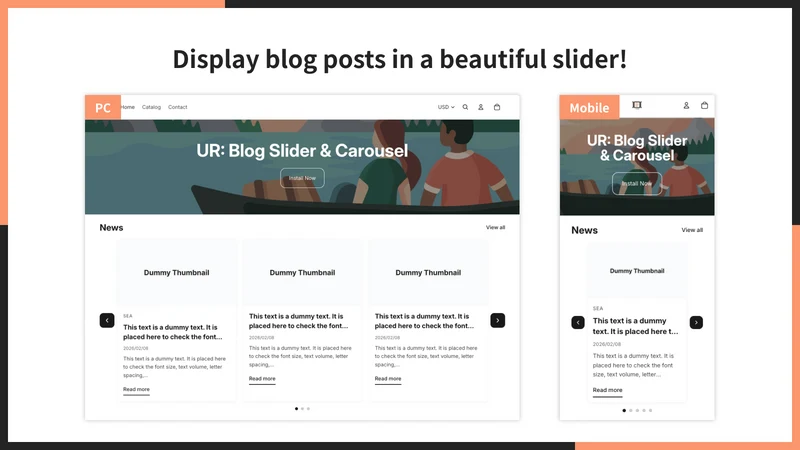Click 2026/02/08 date on third PC card
Image resolution: width=800 pixels, height=450 pixels.
pos(387,338)
